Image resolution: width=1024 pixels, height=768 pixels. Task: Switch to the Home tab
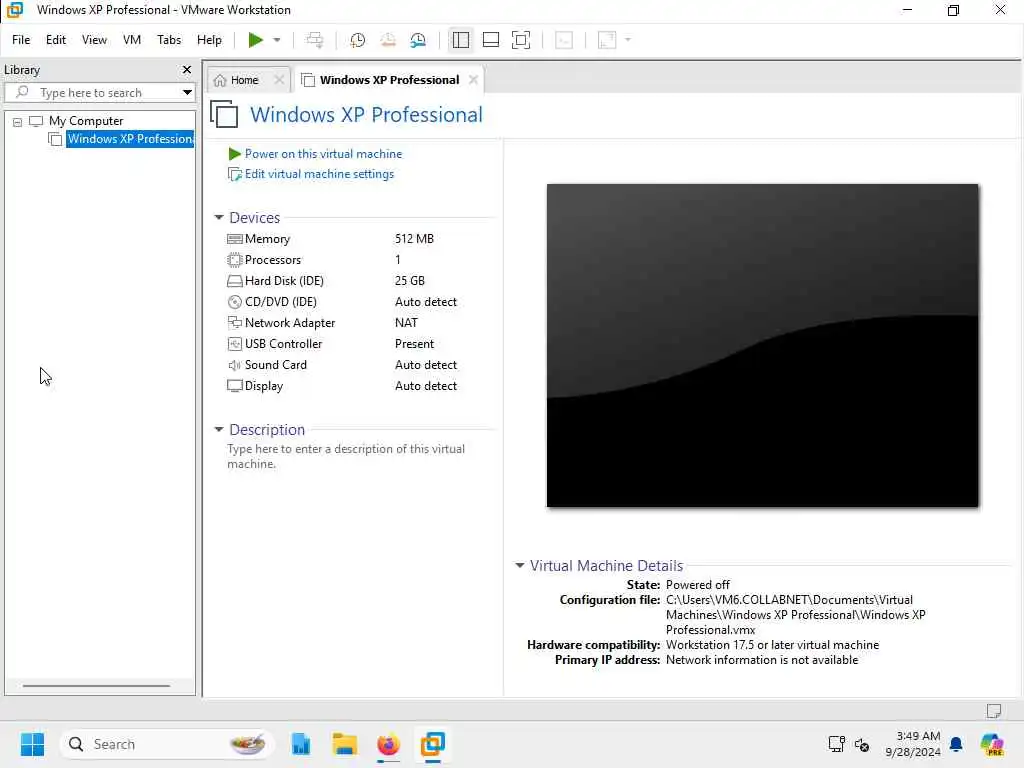[245, 80]
